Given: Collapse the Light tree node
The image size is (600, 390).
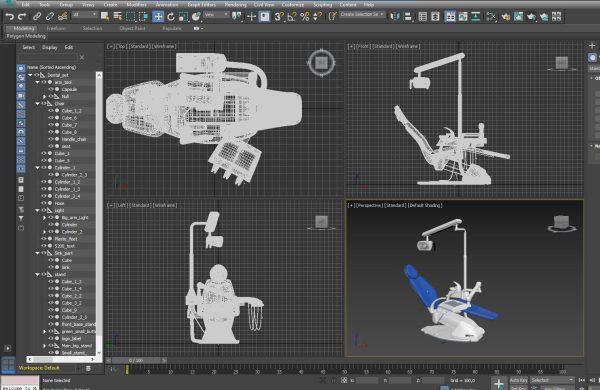Looking at the screenshot, I should pos(38,210).
